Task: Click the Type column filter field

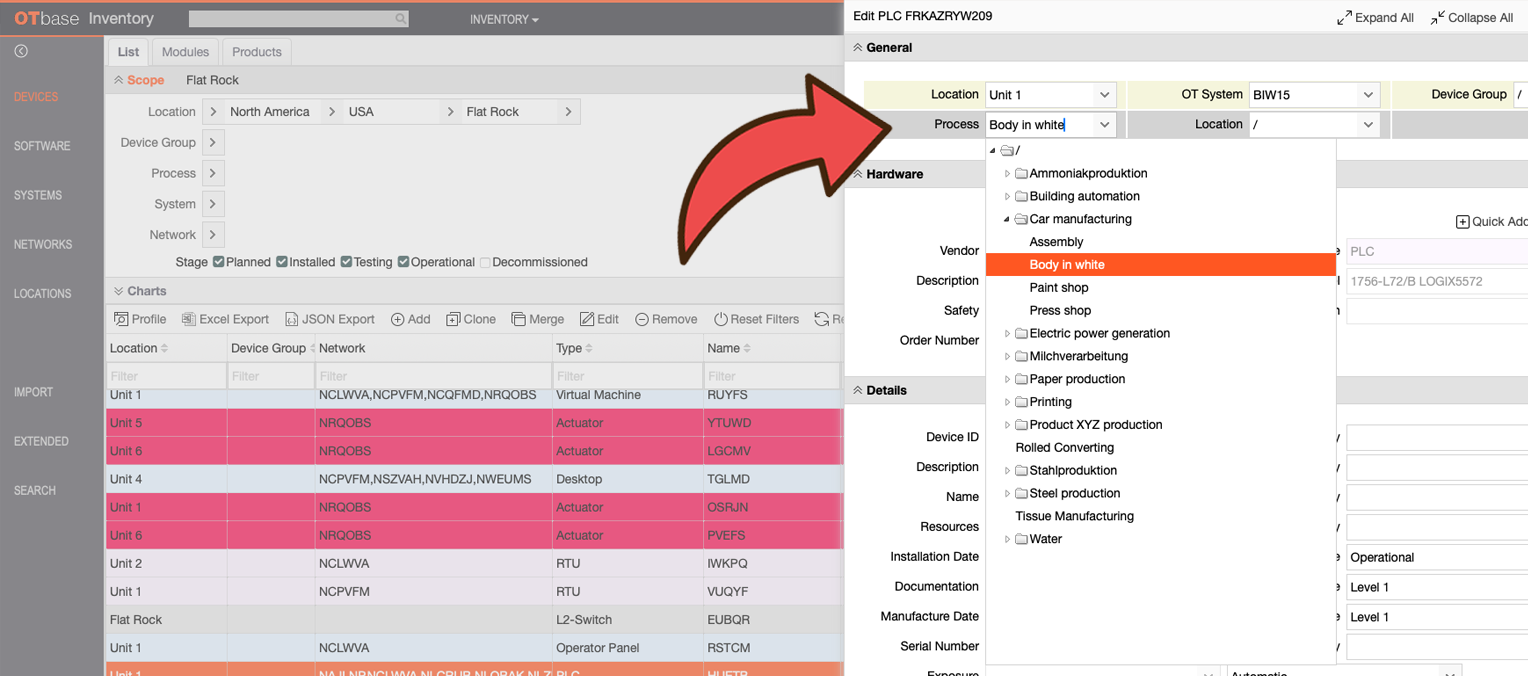Action: point(627,376)
